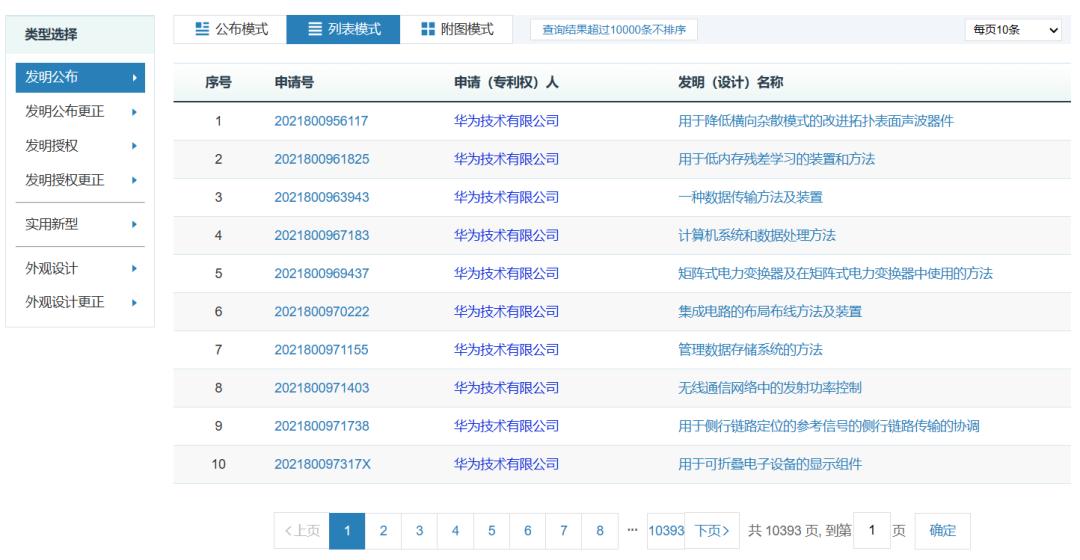Open patent 矩阵式电力变换器及在矩阵式电力变换器中使用的方法
The image size is (1080, 560).
[835, 273]
